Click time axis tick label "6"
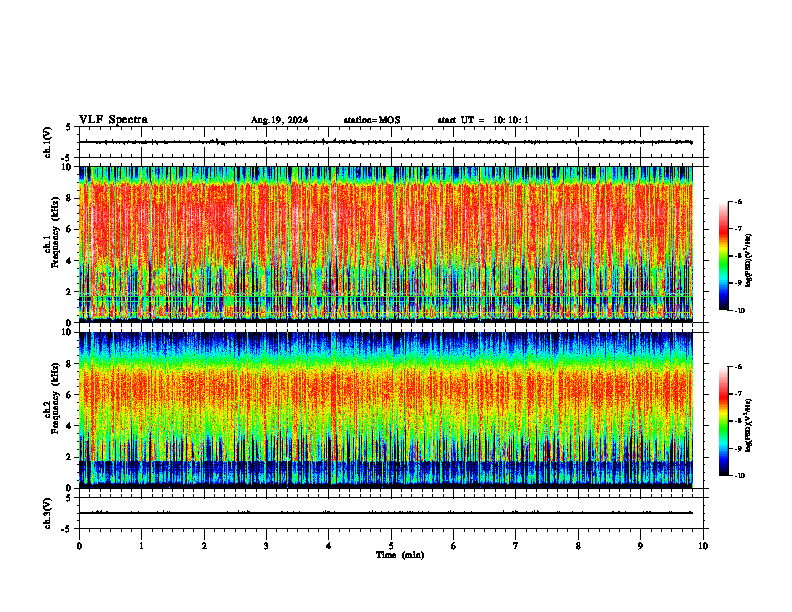The width and height of the screenshot is (792, 612). [x=454, y=546]
